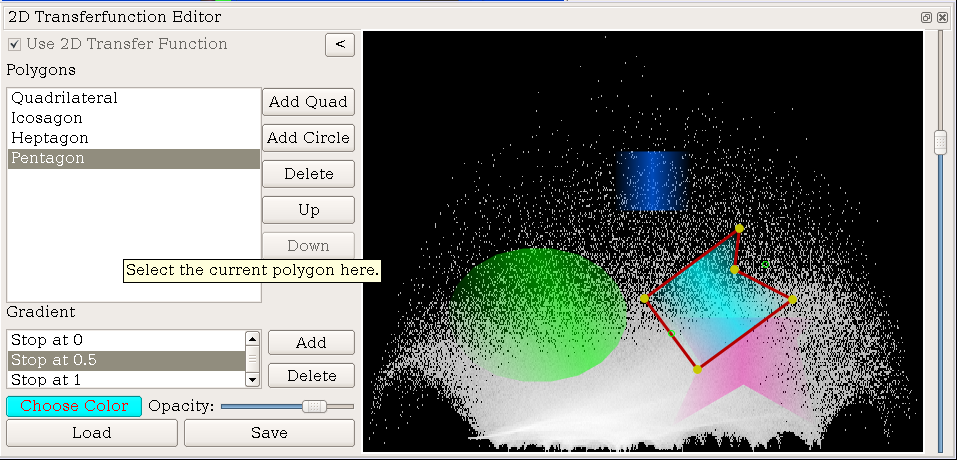Click the green gradient handle outside pentagon

(x=765, y=264)
